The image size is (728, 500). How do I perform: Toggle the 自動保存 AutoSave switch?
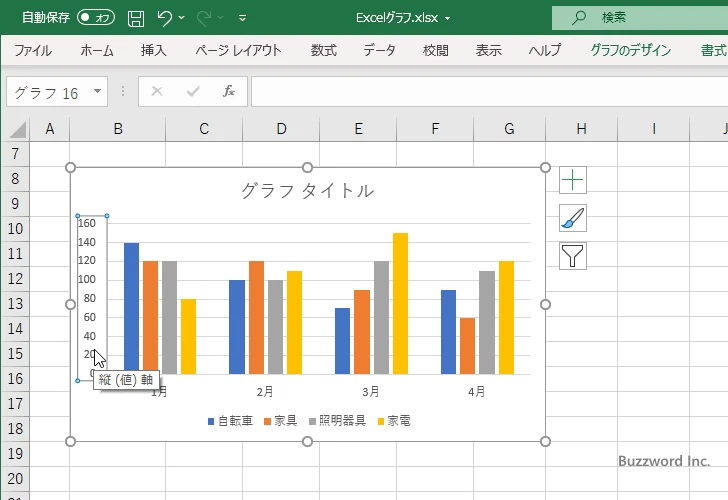tap(96, 18)
